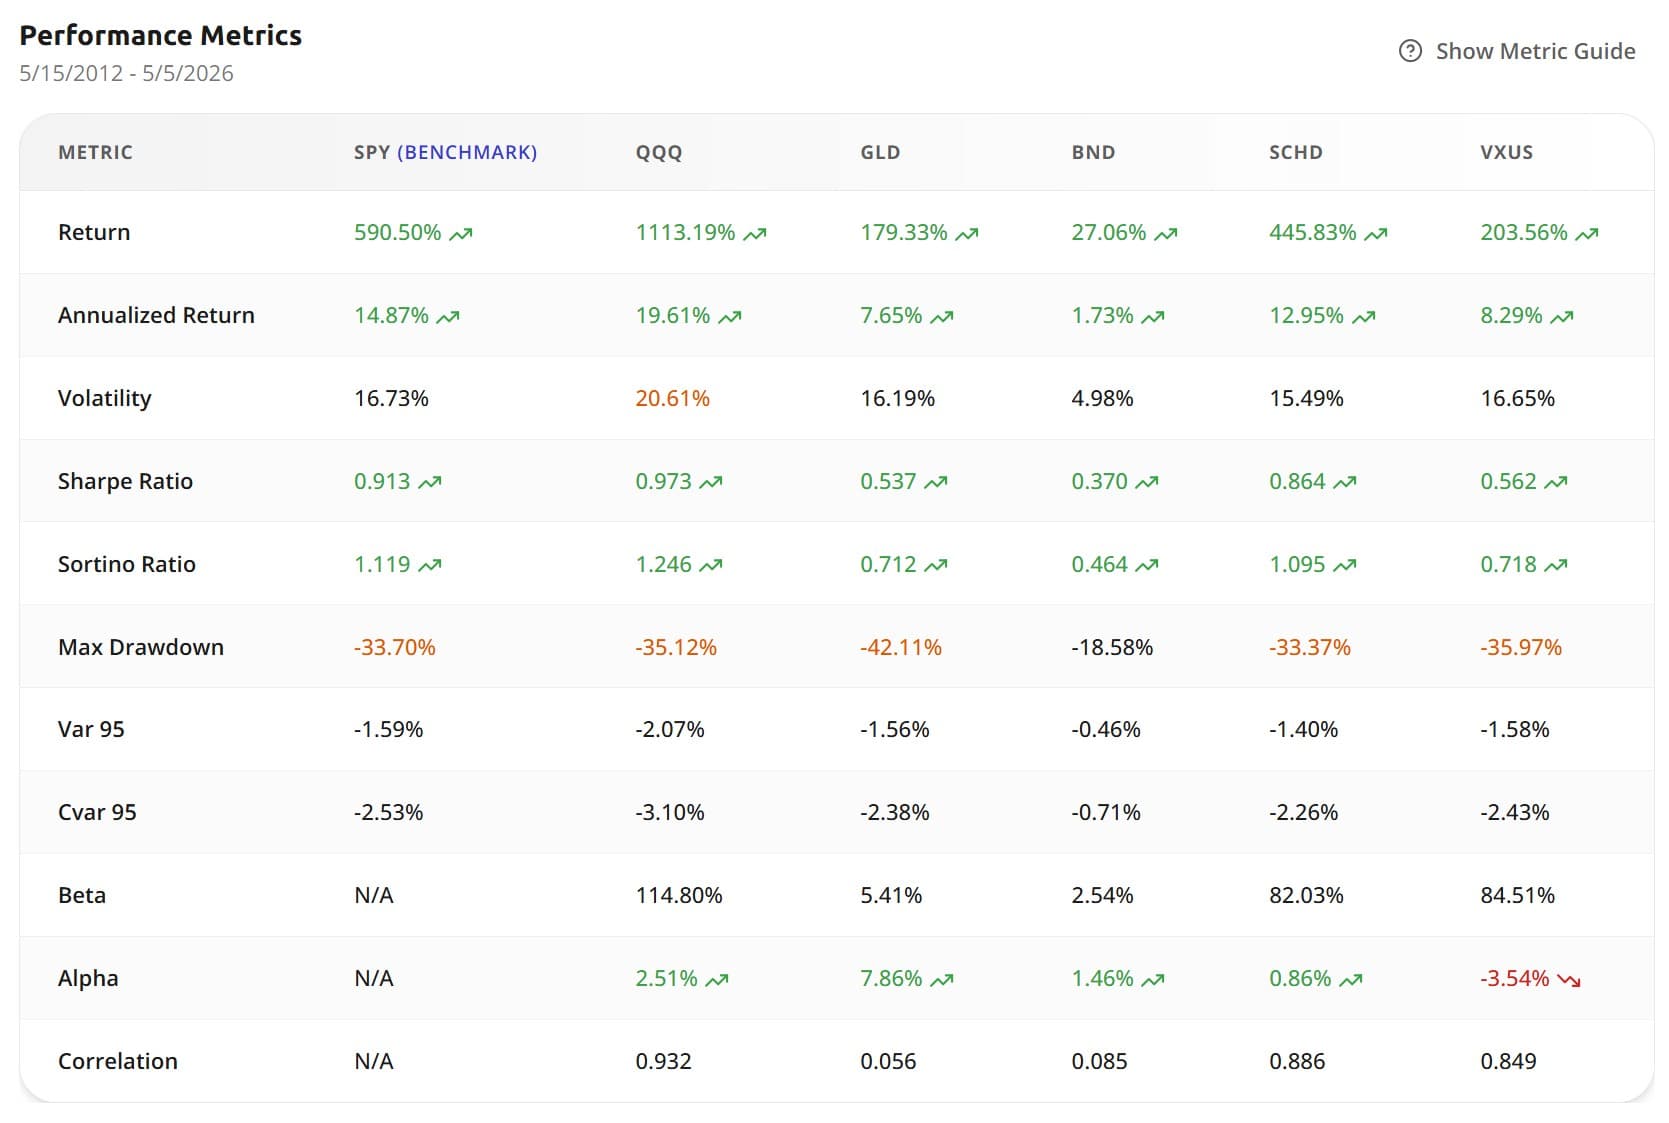The height and width of the screenshot is (1123, 1669).
Task: Click VXUS beta value 84.51%
Action: [x=1518, y=895]
